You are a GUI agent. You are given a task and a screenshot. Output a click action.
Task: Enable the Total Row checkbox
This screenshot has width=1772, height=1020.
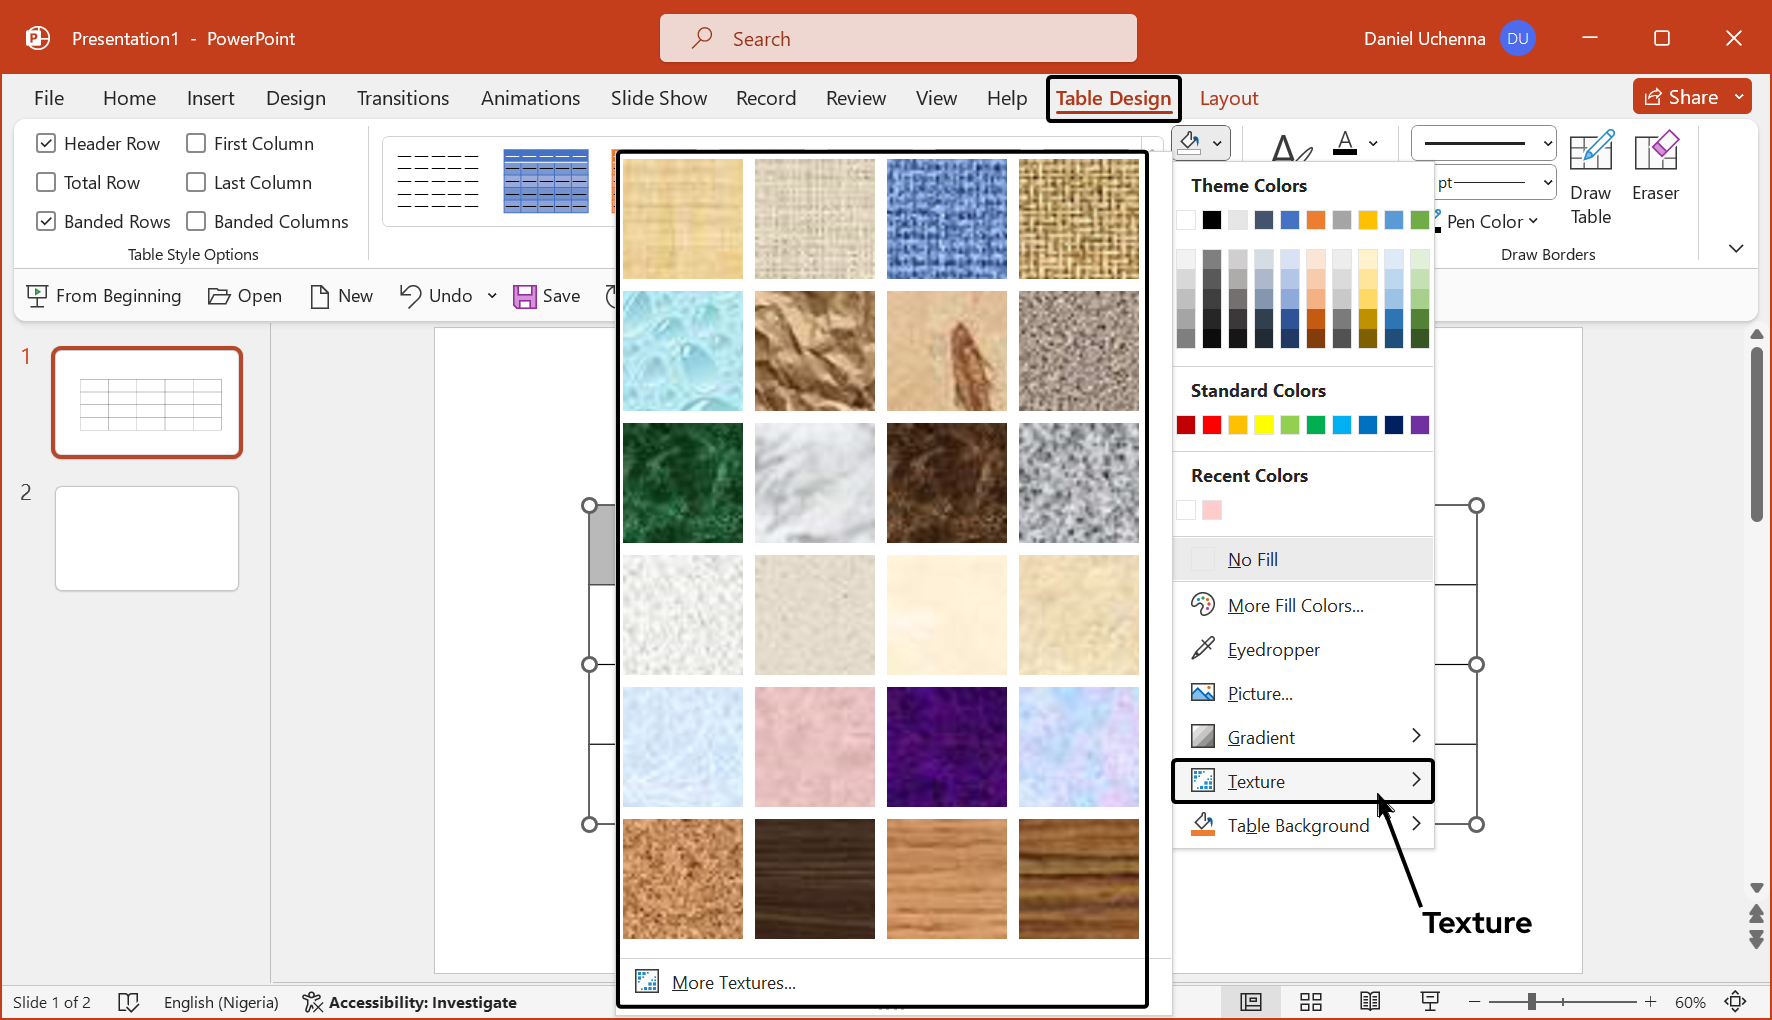point(46,183)
